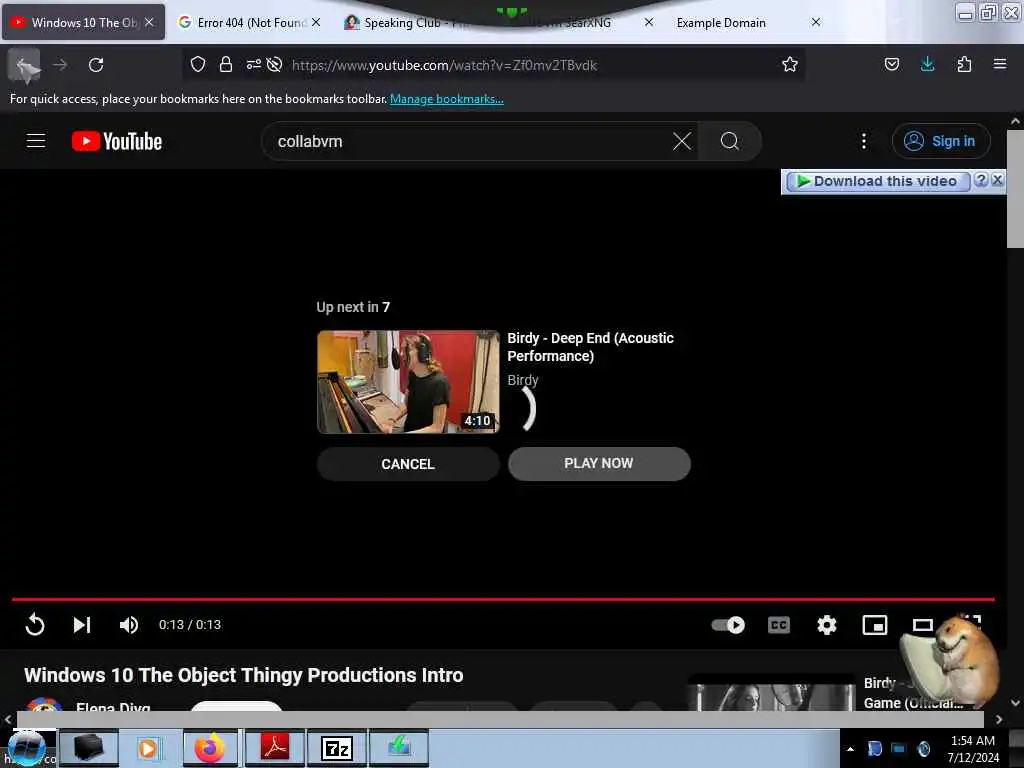Click the Windows Start orb

click(x=26, y=748)
